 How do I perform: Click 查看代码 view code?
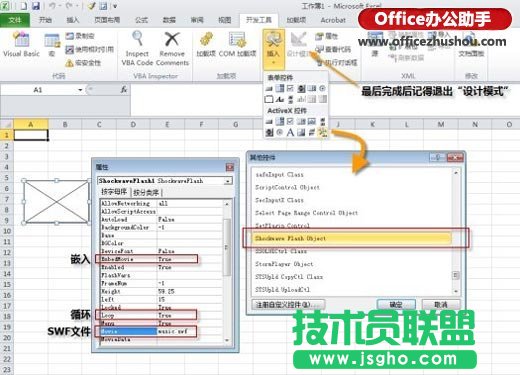click(333, 49)
